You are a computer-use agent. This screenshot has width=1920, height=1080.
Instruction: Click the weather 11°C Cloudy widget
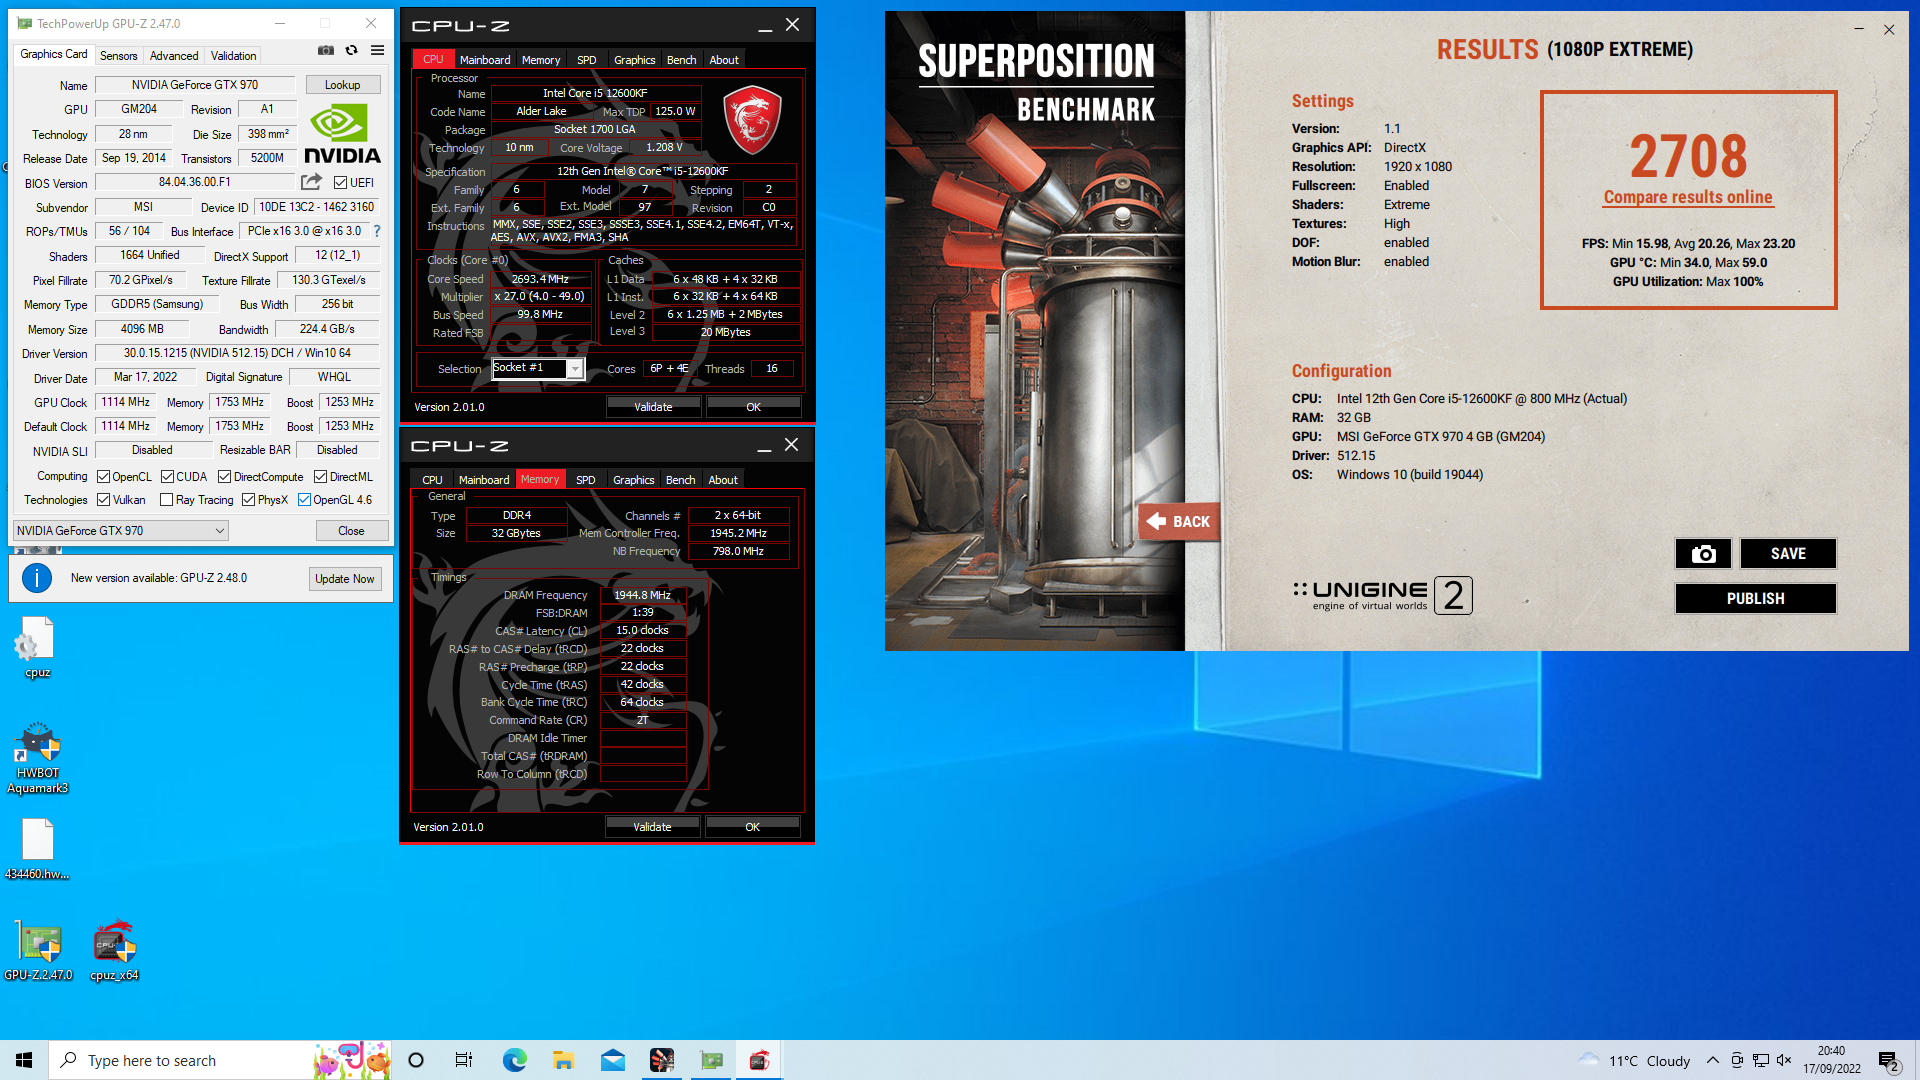(x=1634, y=1060)
